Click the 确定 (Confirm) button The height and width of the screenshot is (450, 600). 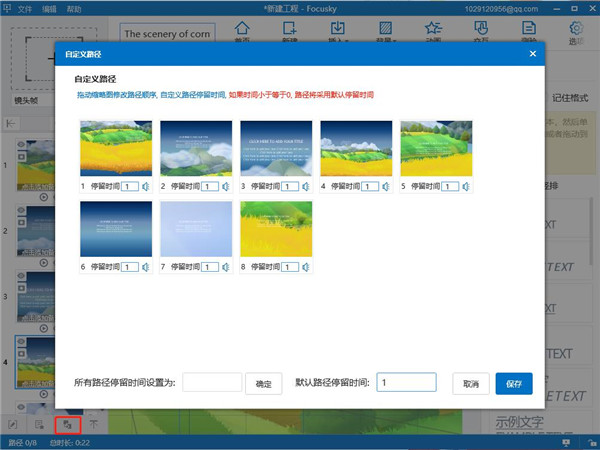pos(264,383)
